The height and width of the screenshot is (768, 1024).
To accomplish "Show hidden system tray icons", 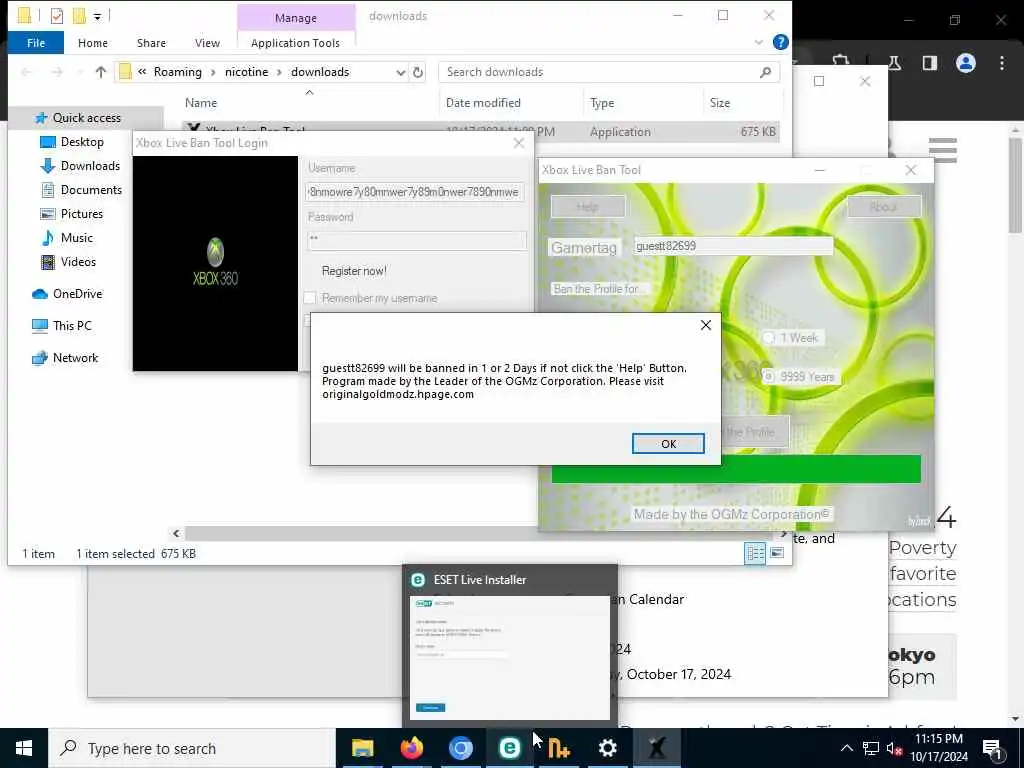I will (x=846, y=748).
